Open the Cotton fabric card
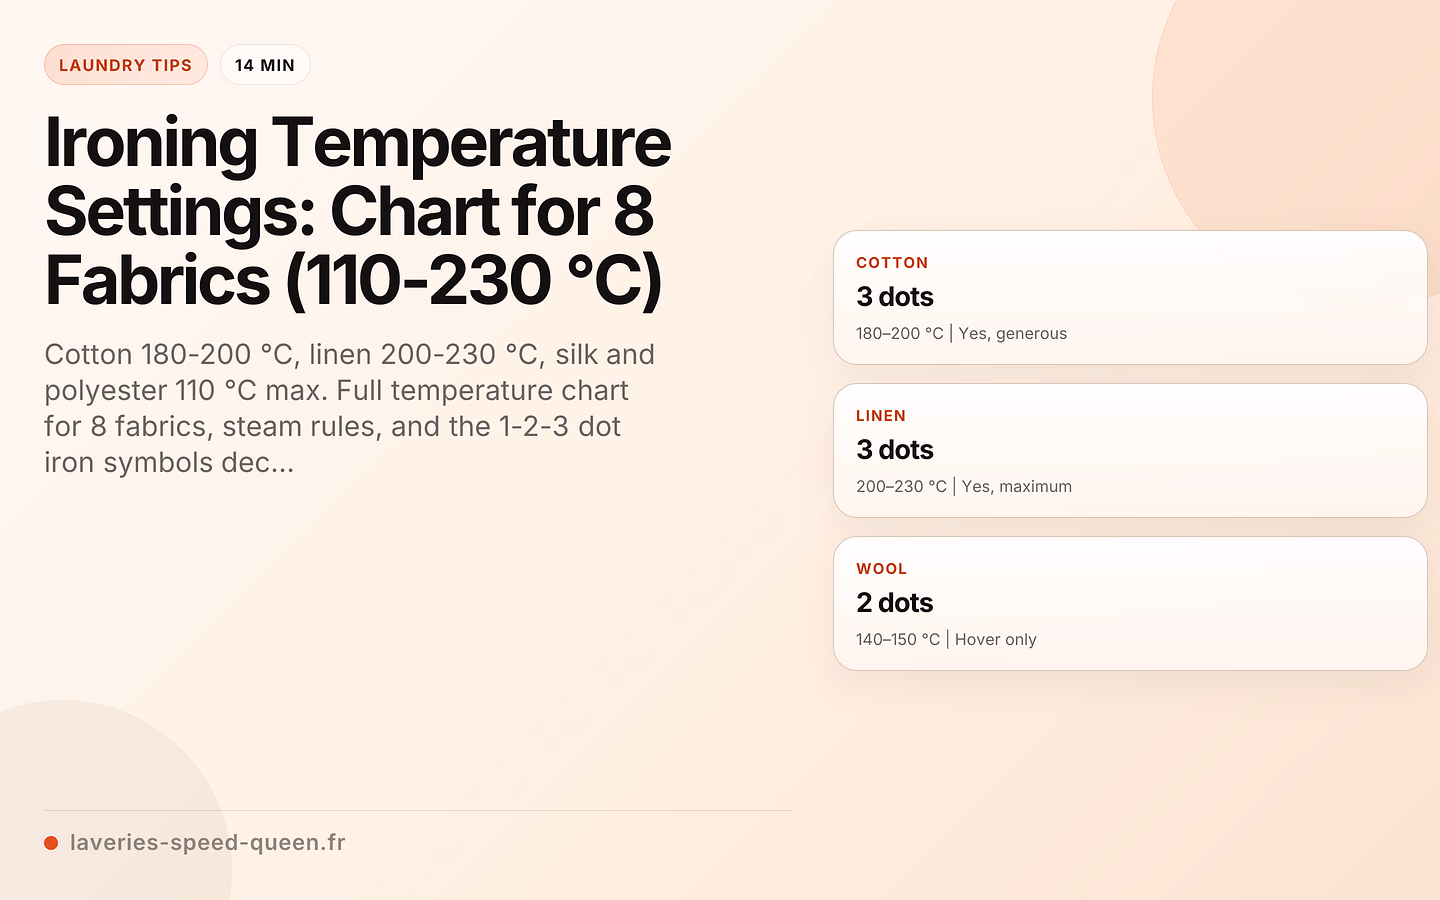 1130,297
